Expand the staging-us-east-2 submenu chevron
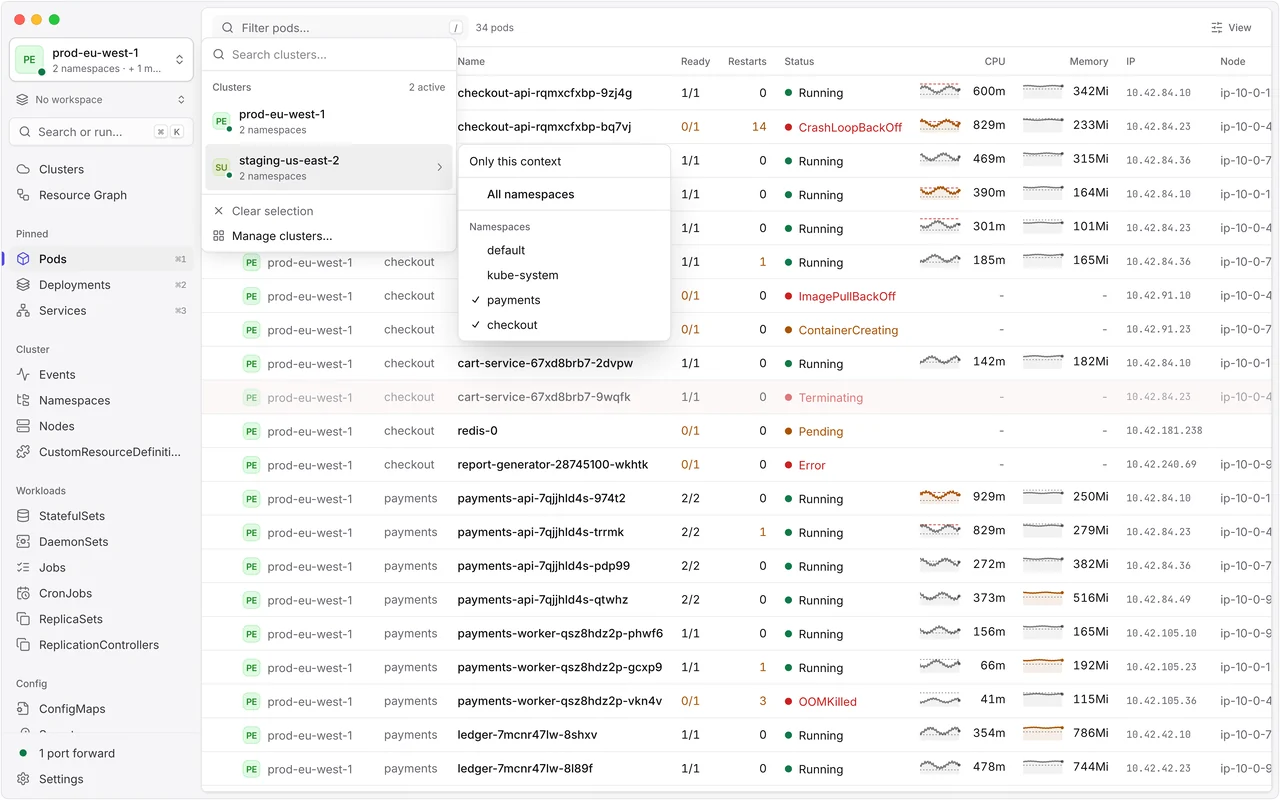Image resolution: width=1280 pixels, height=800 pixels. (440, 167)
